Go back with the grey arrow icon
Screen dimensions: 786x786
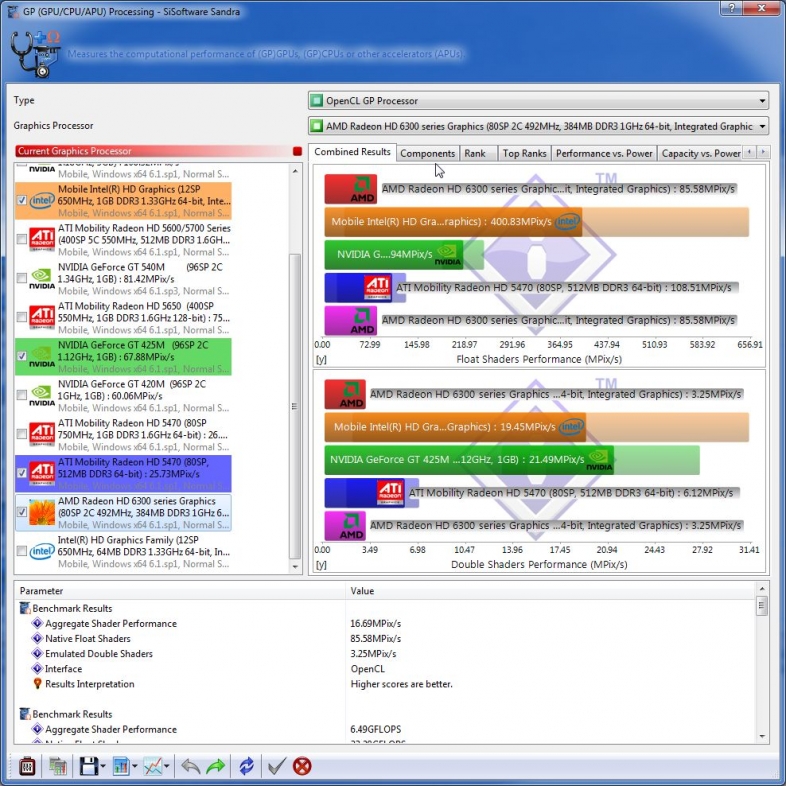pyautogui.click(x=190, y=766)
